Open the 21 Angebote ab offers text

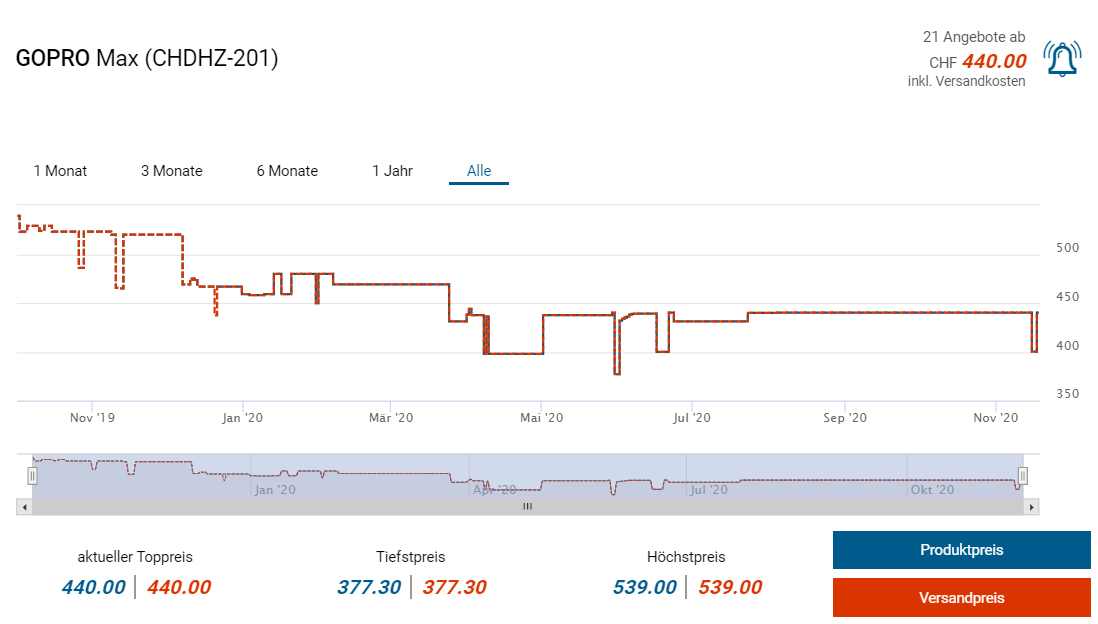click(x=973, y=37)
